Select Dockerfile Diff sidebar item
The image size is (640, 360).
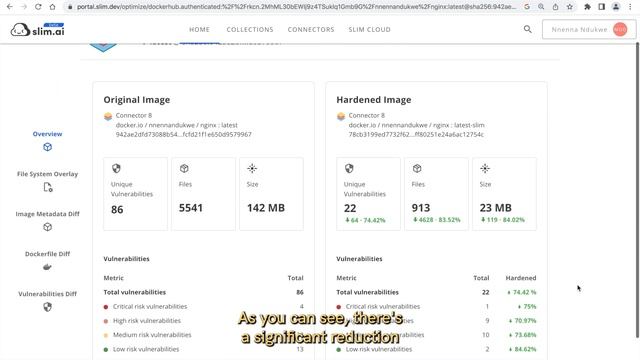(47, 254)
